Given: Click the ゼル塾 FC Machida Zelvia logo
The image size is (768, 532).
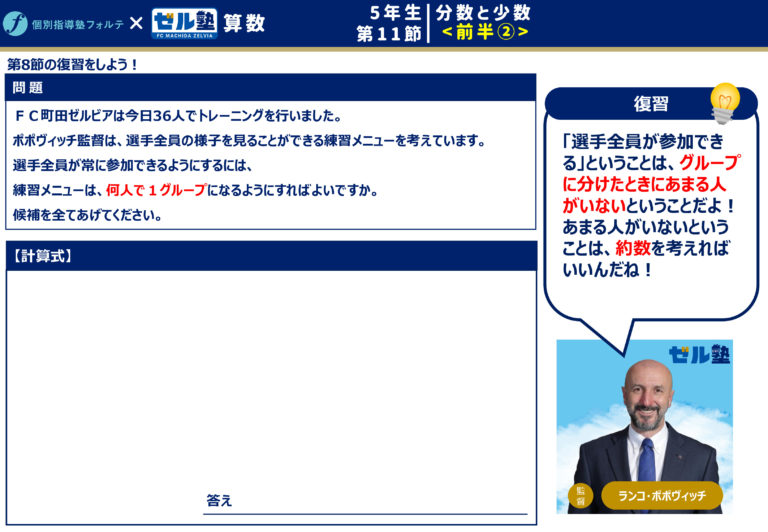Looking at the screenshot, I should [184, 24].
